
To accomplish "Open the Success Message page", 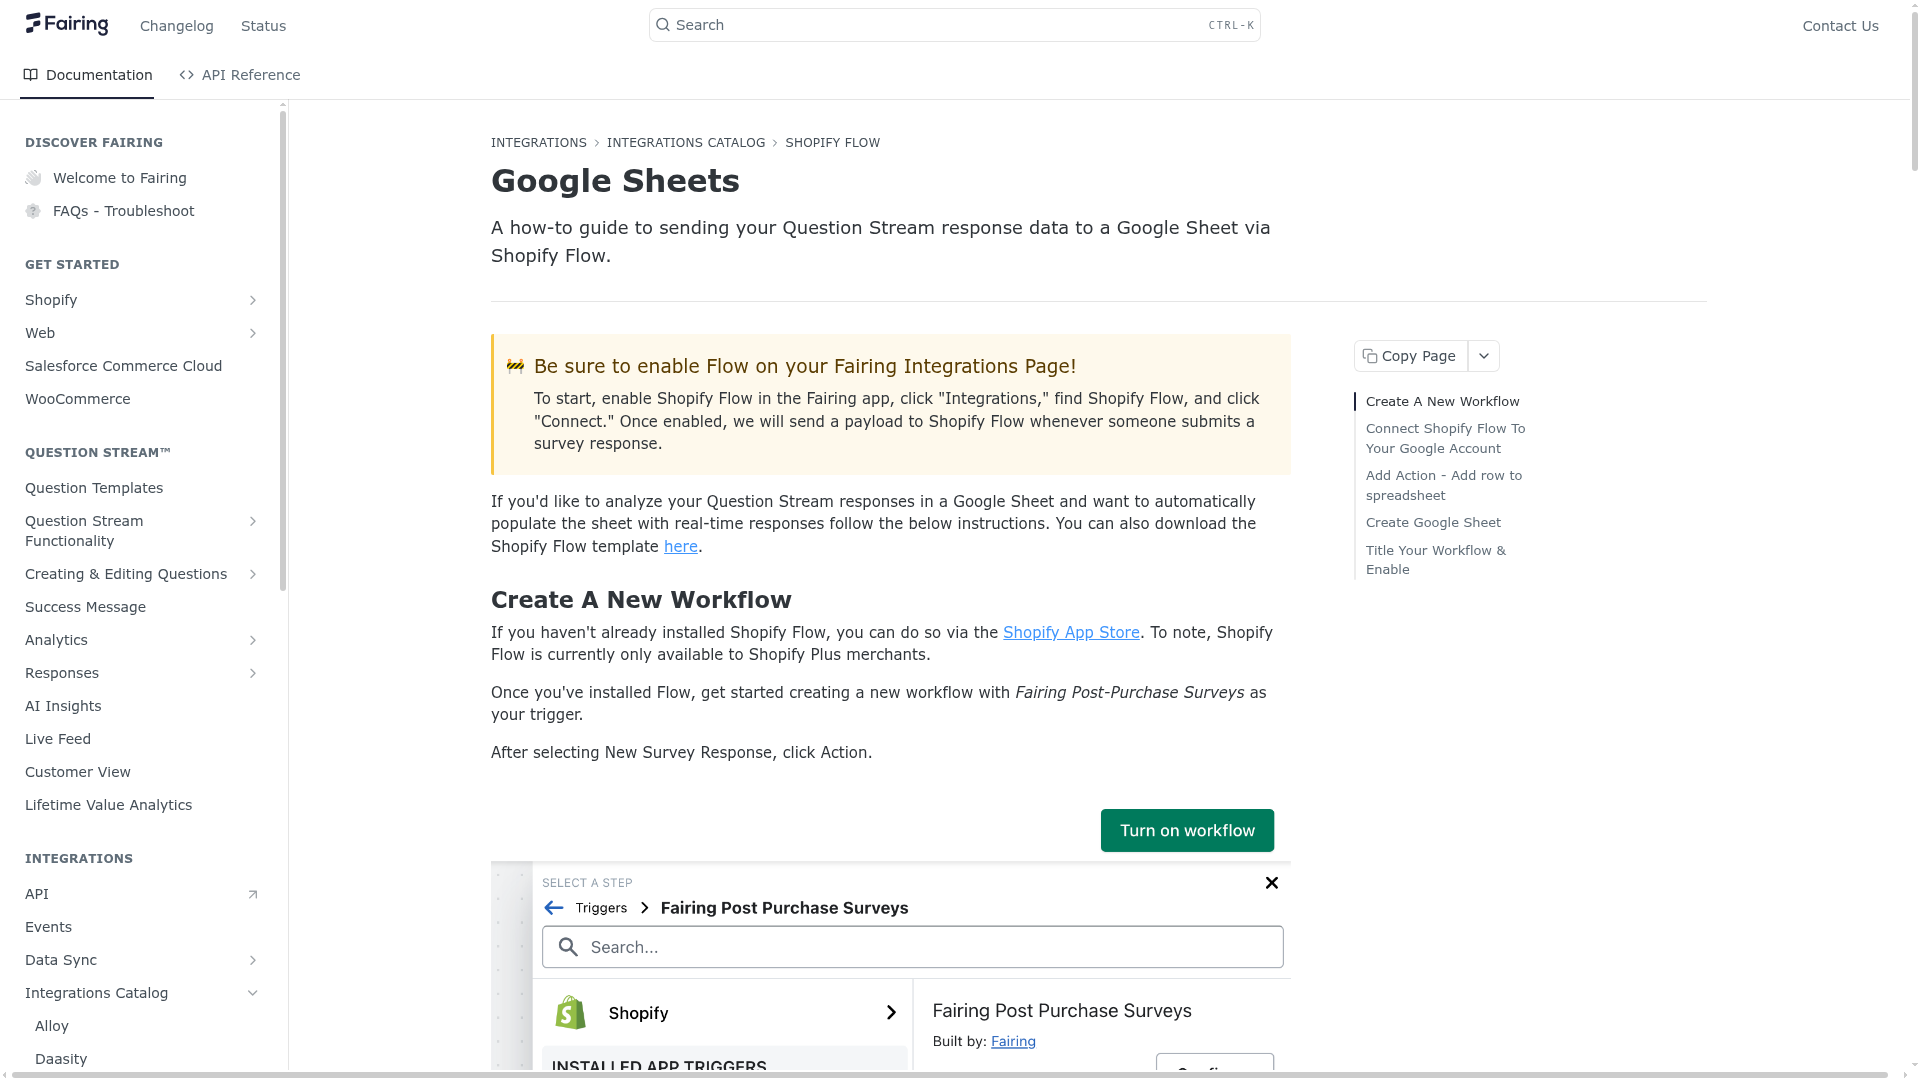I will coord(85,607).
